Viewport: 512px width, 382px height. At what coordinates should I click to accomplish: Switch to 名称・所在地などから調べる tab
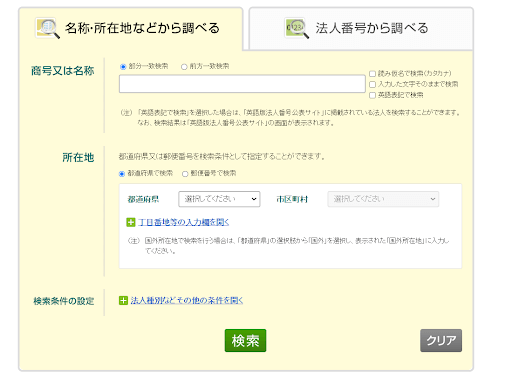(x=131, y=29)
